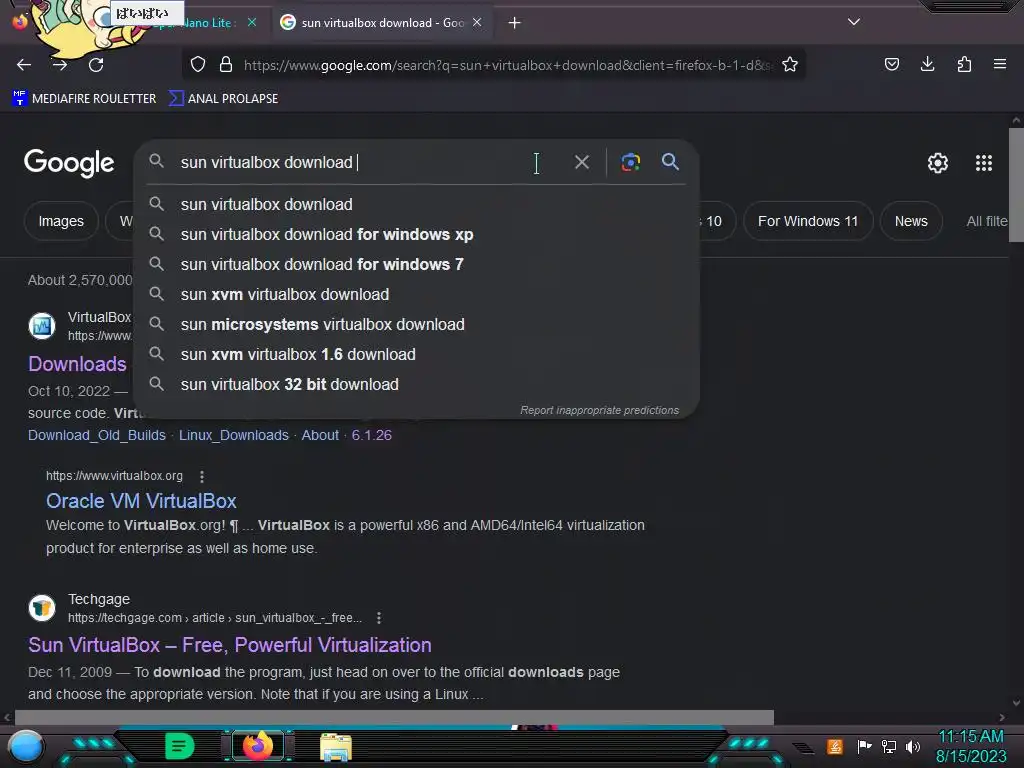1024x768 pixels.
Task: Open the Firefox hamburger menu
Action: (x=999, y=64)
